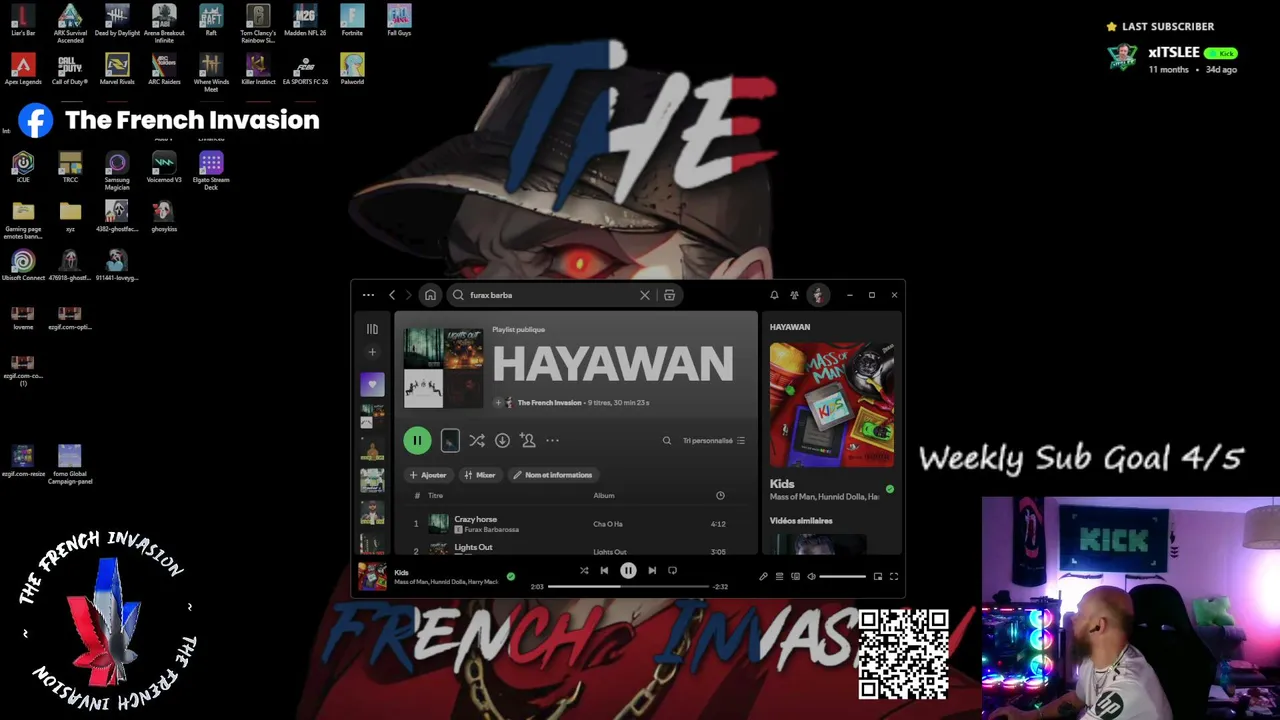The height and width of the screenshot is (720, 1280).
Task: Click Kids album art in right panel
Action: (832, 405)
